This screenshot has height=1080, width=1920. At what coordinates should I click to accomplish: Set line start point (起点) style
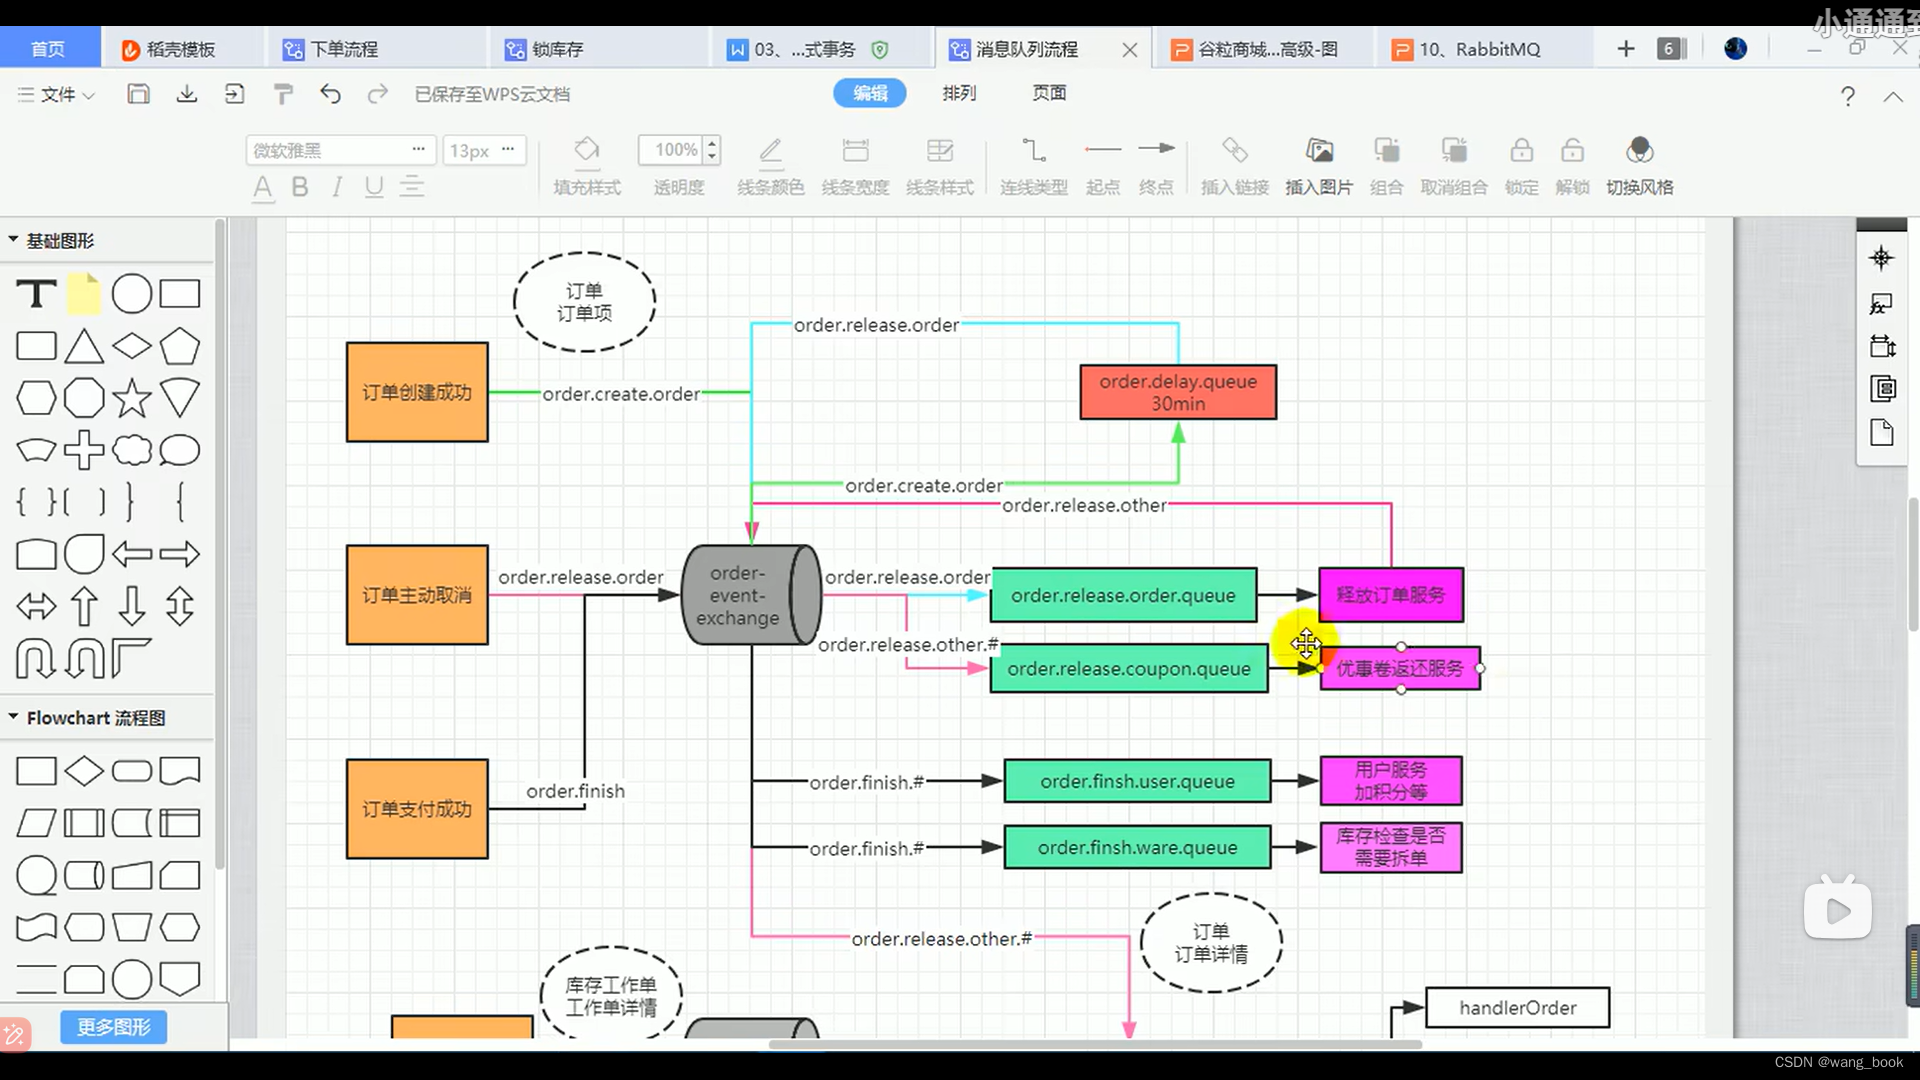[1103, 165]
